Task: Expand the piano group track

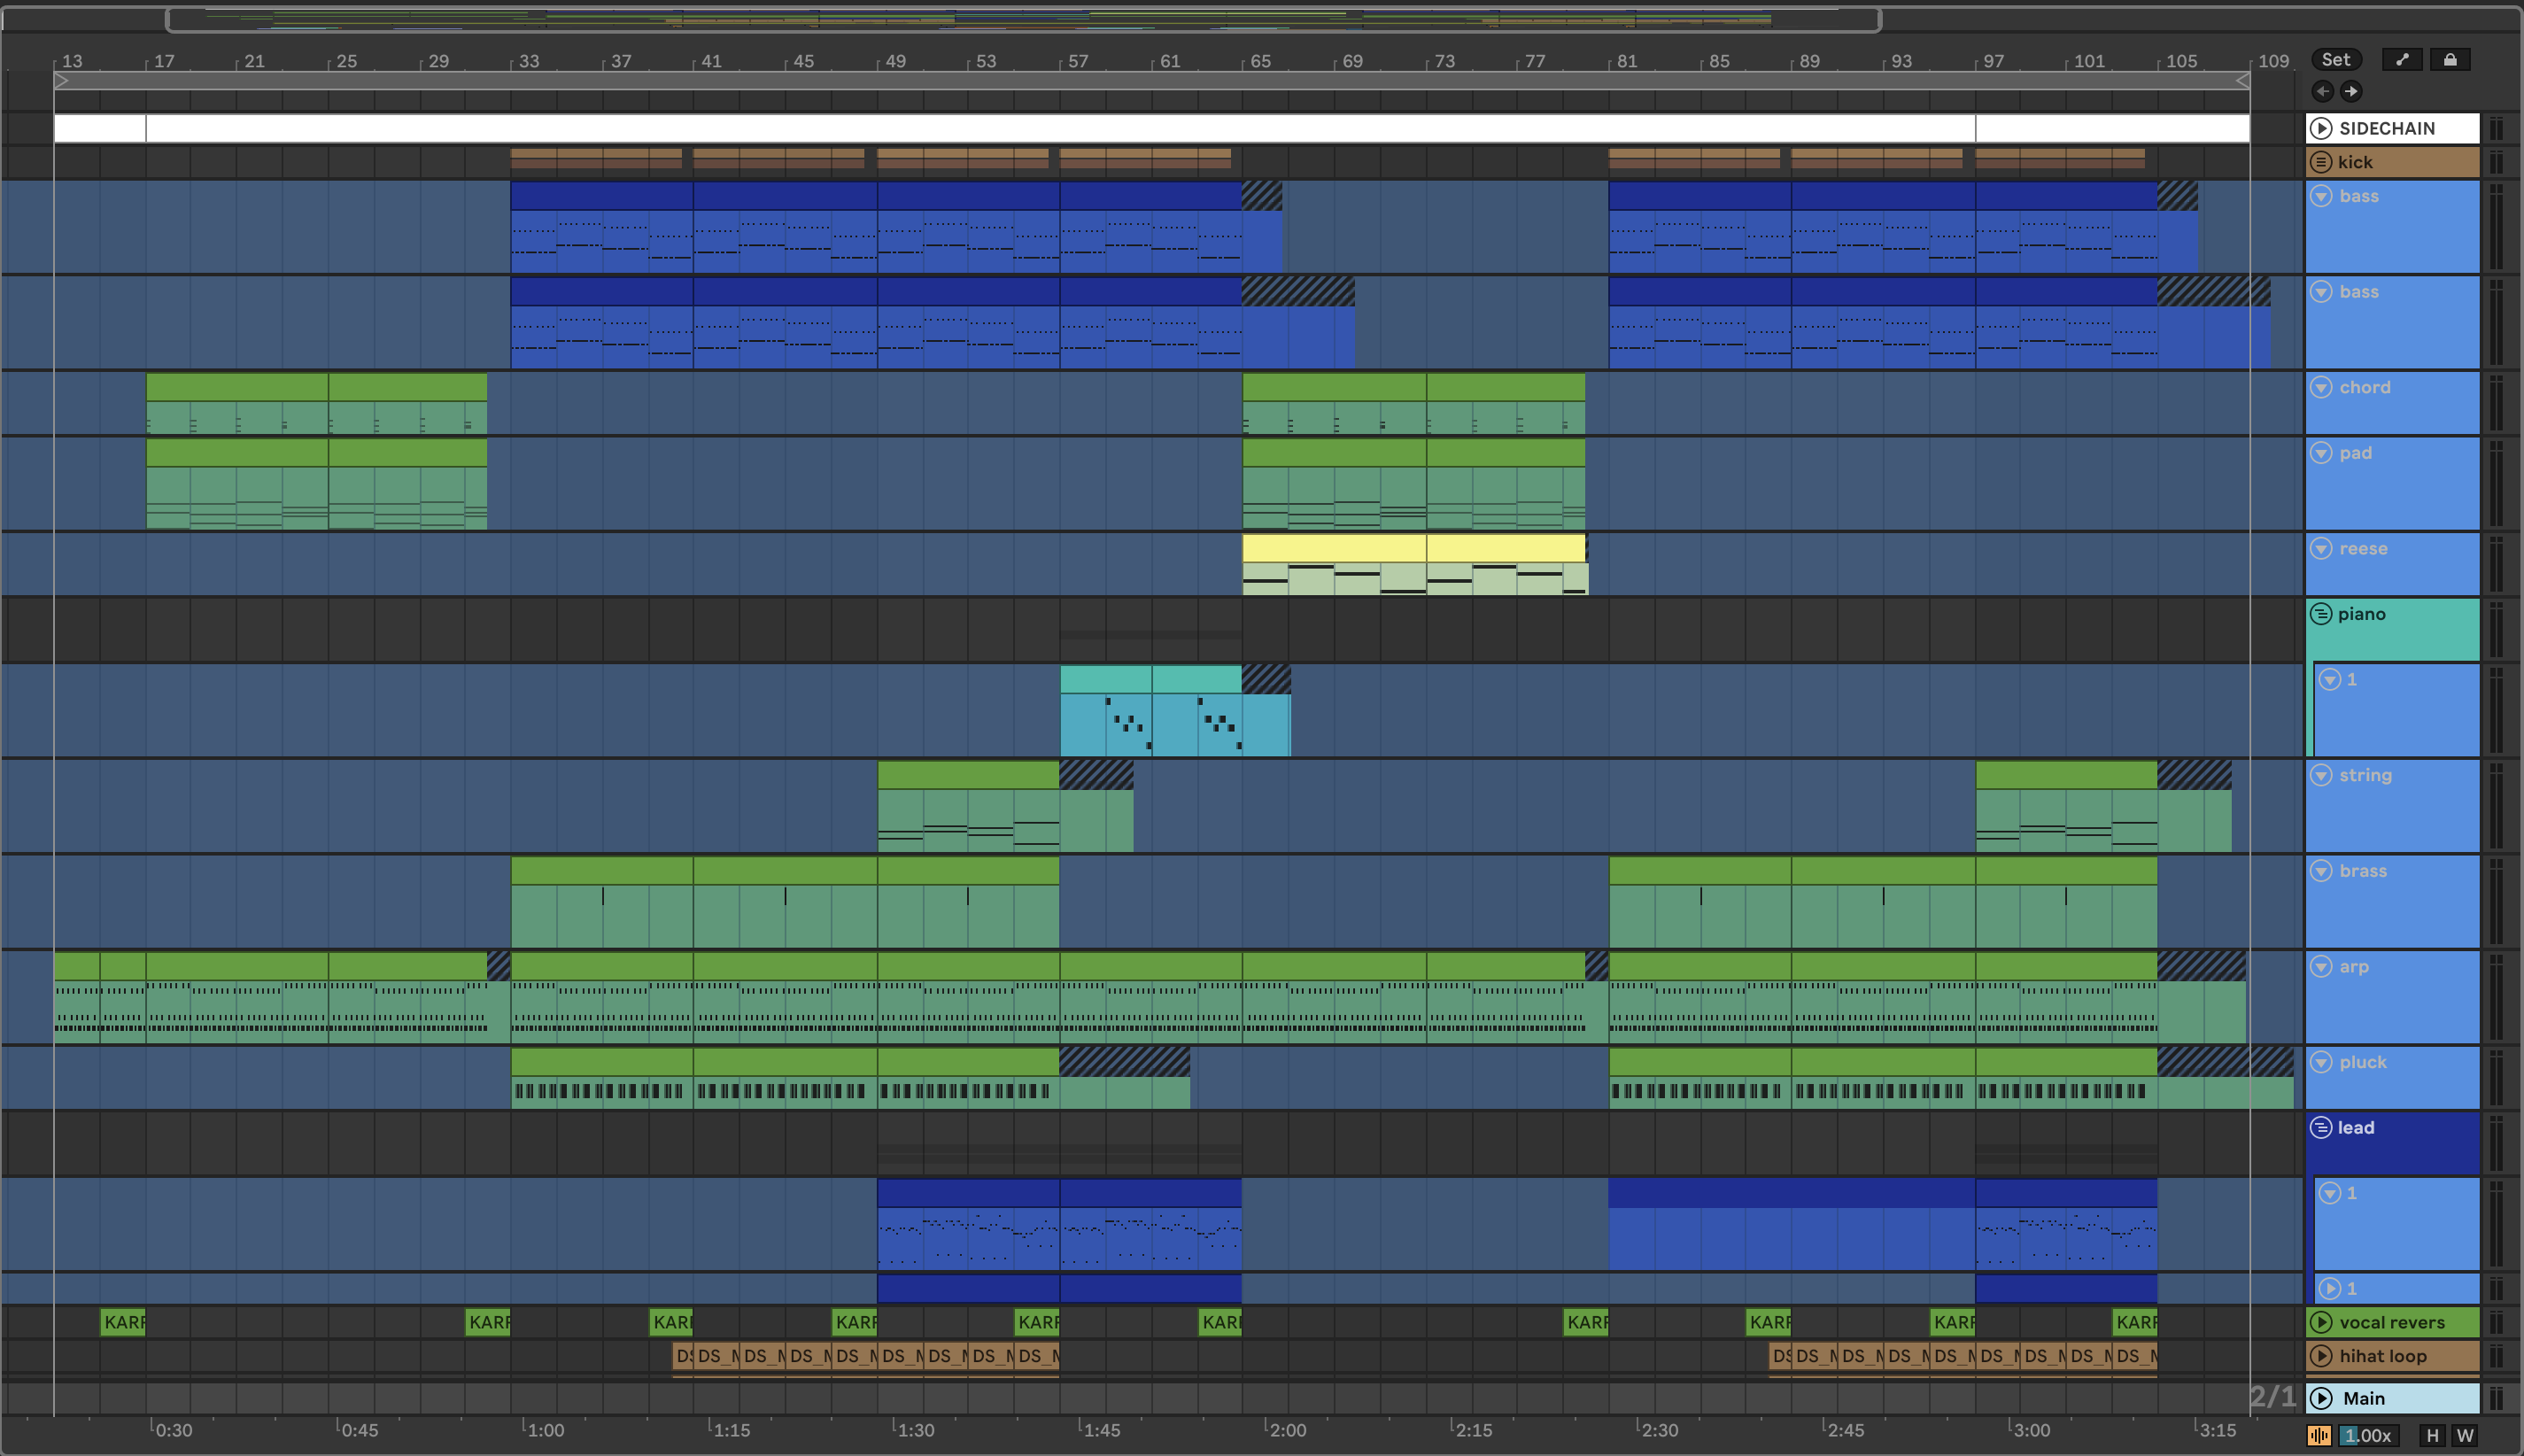Action: [x=2321, y=614]
